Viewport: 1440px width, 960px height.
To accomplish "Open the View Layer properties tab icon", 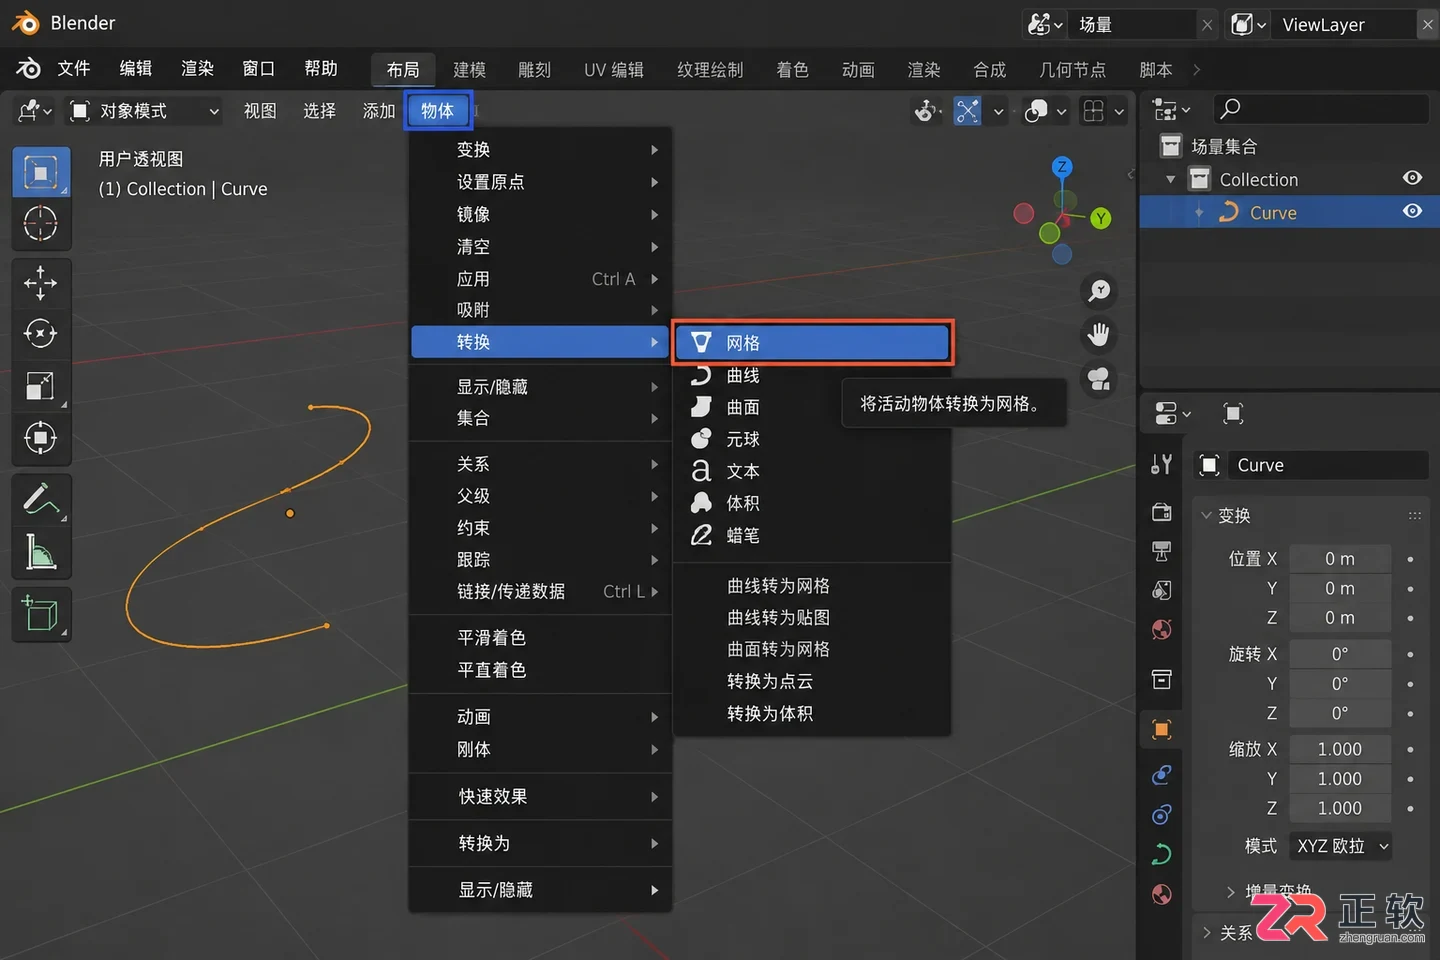I will coord(1161,590).
